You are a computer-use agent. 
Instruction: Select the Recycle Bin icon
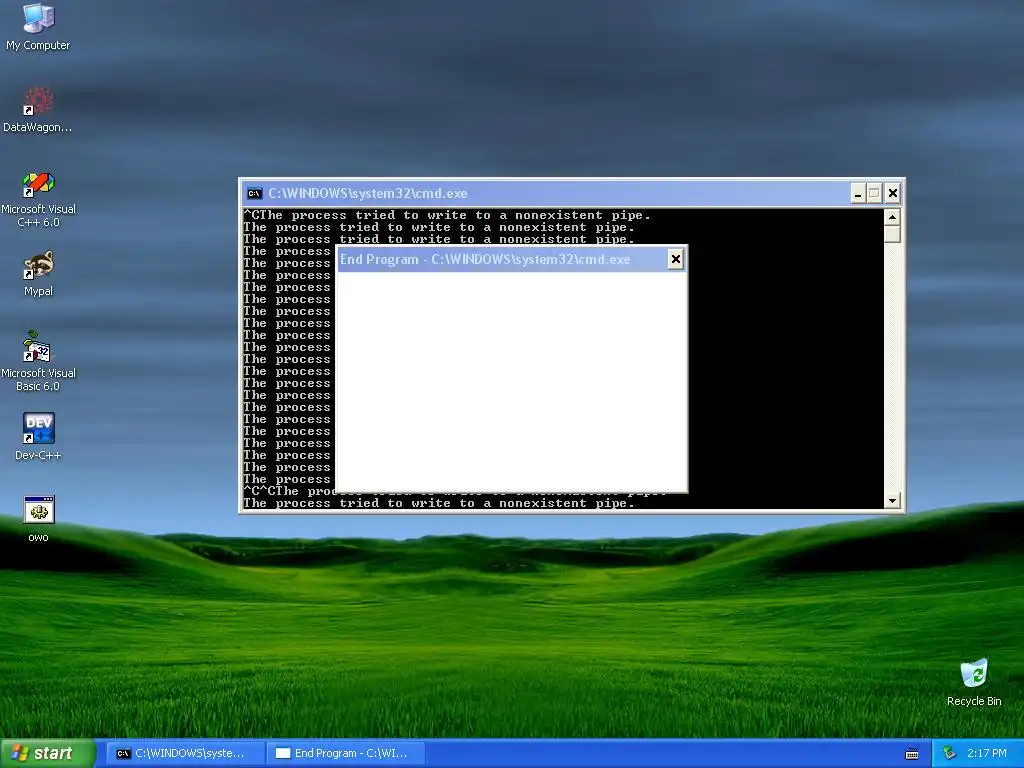974,682
